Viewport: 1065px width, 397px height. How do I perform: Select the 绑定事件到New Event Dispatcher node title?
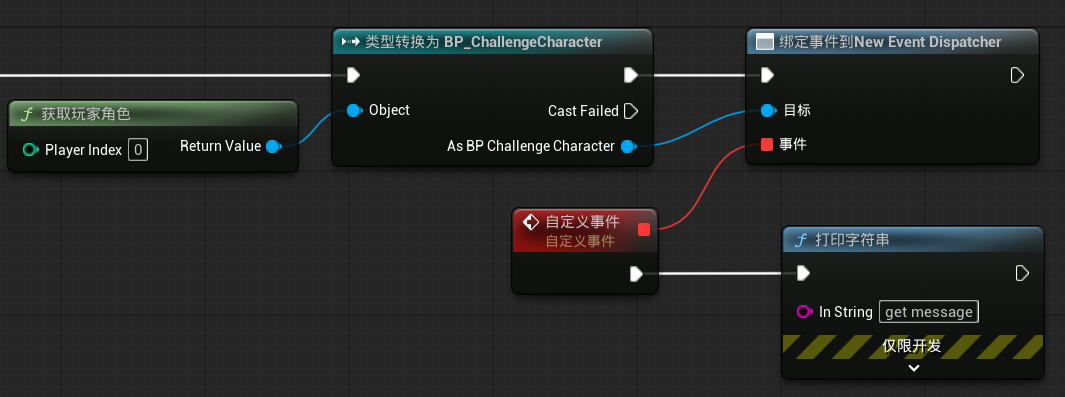(890, 42)
